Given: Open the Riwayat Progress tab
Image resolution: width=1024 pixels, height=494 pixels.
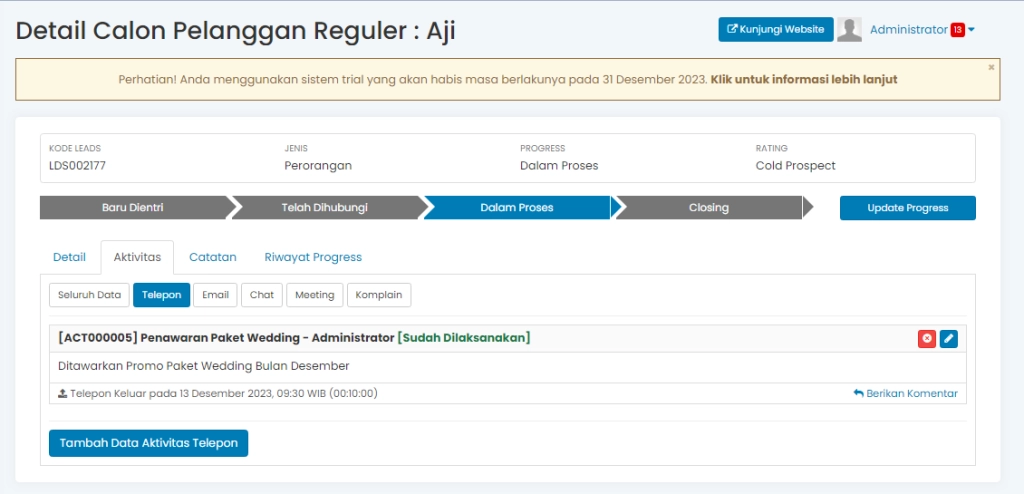Looking at the screenshot, I should pyautogui.click(x=313, y=257).
